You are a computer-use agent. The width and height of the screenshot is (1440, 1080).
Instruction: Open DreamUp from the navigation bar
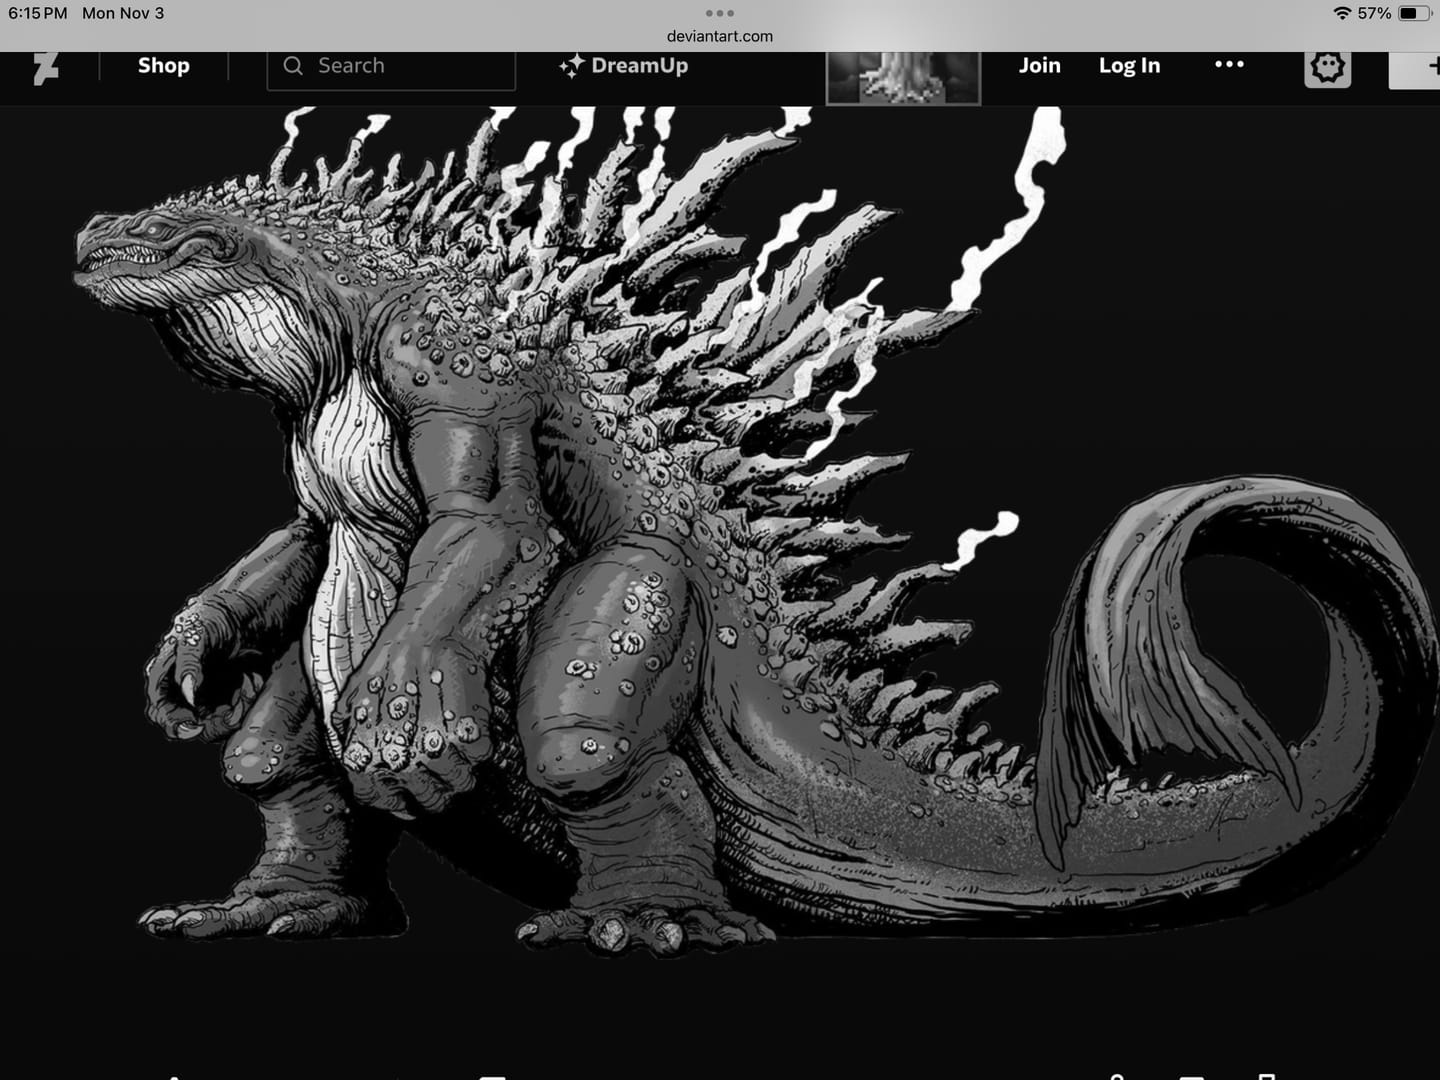point(623,66)
